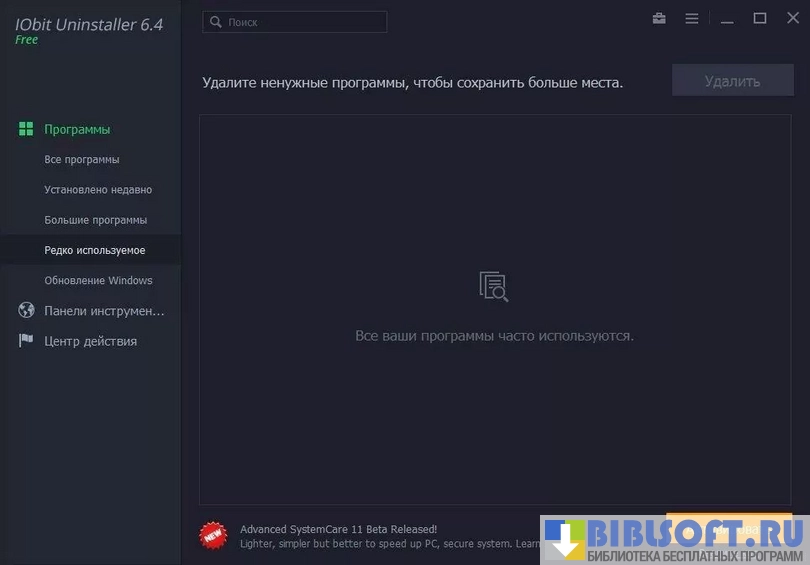Image resolution: width=810 pixels, height=565 pixels.
Task: Click the empty-list document search icon
Action: click(x=494, y=287)
